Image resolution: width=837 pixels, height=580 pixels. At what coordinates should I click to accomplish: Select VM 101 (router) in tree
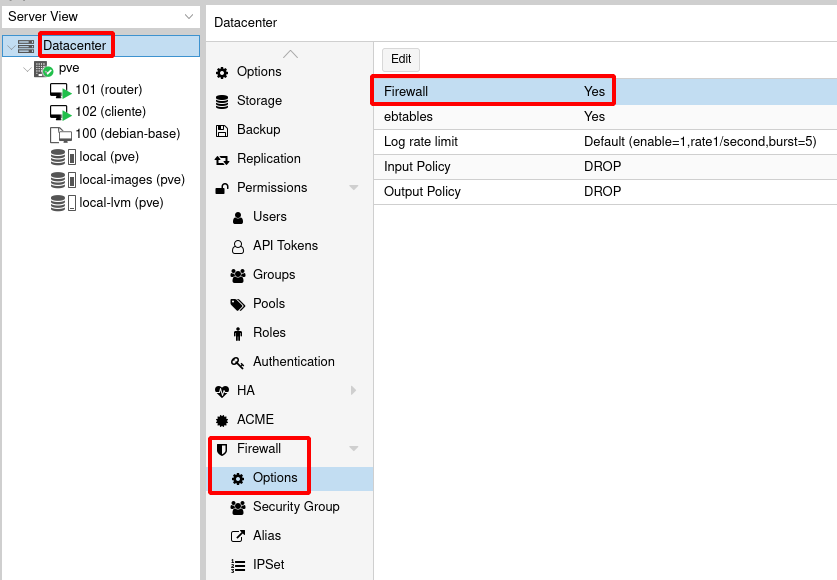[x=109, y=90]
